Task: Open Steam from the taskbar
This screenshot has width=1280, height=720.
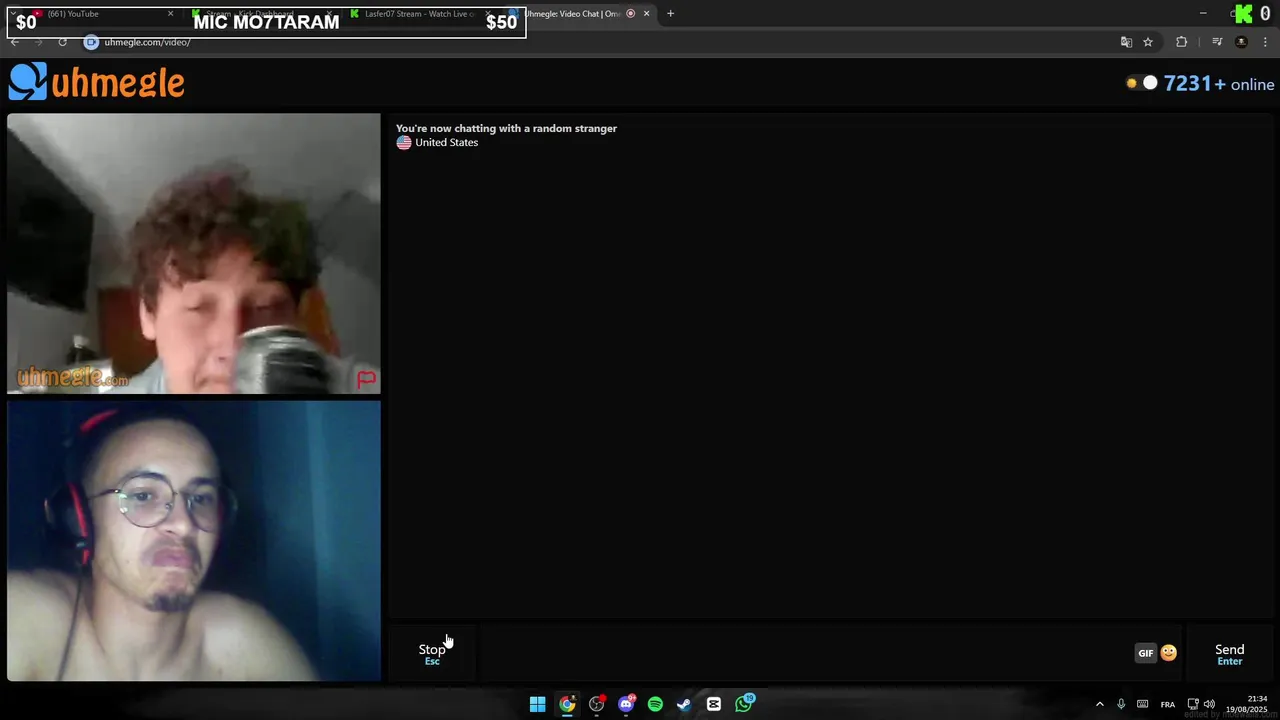Action: pos(684,704)
